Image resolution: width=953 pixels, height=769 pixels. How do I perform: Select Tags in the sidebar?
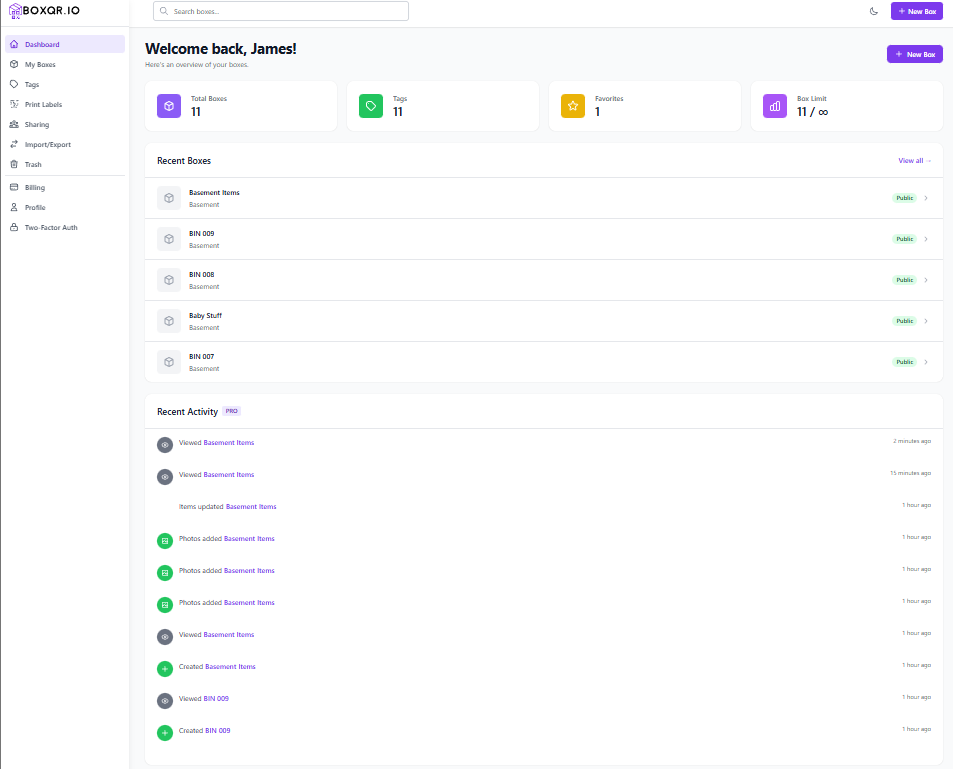pos(30,84)
